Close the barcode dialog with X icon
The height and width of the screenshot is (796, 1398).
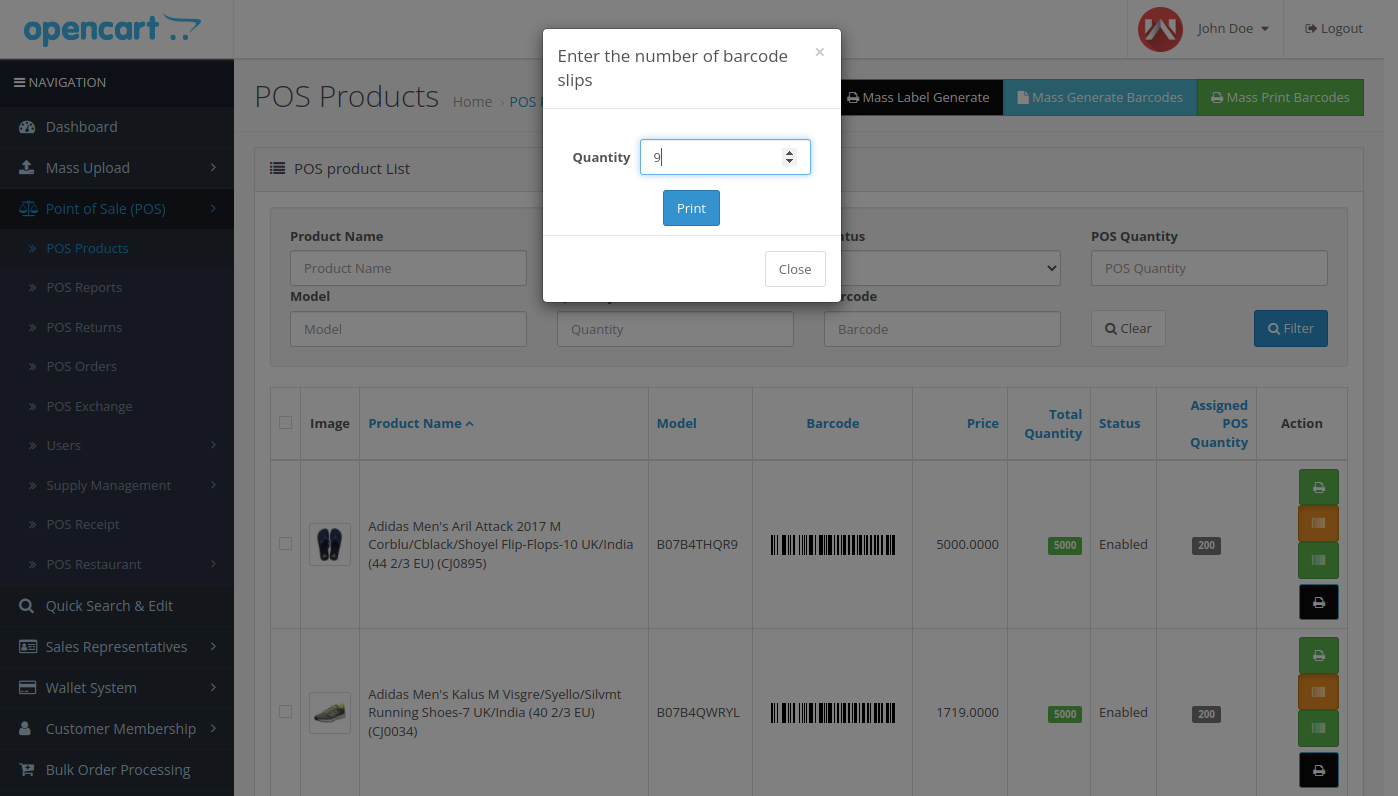point(819,53)
